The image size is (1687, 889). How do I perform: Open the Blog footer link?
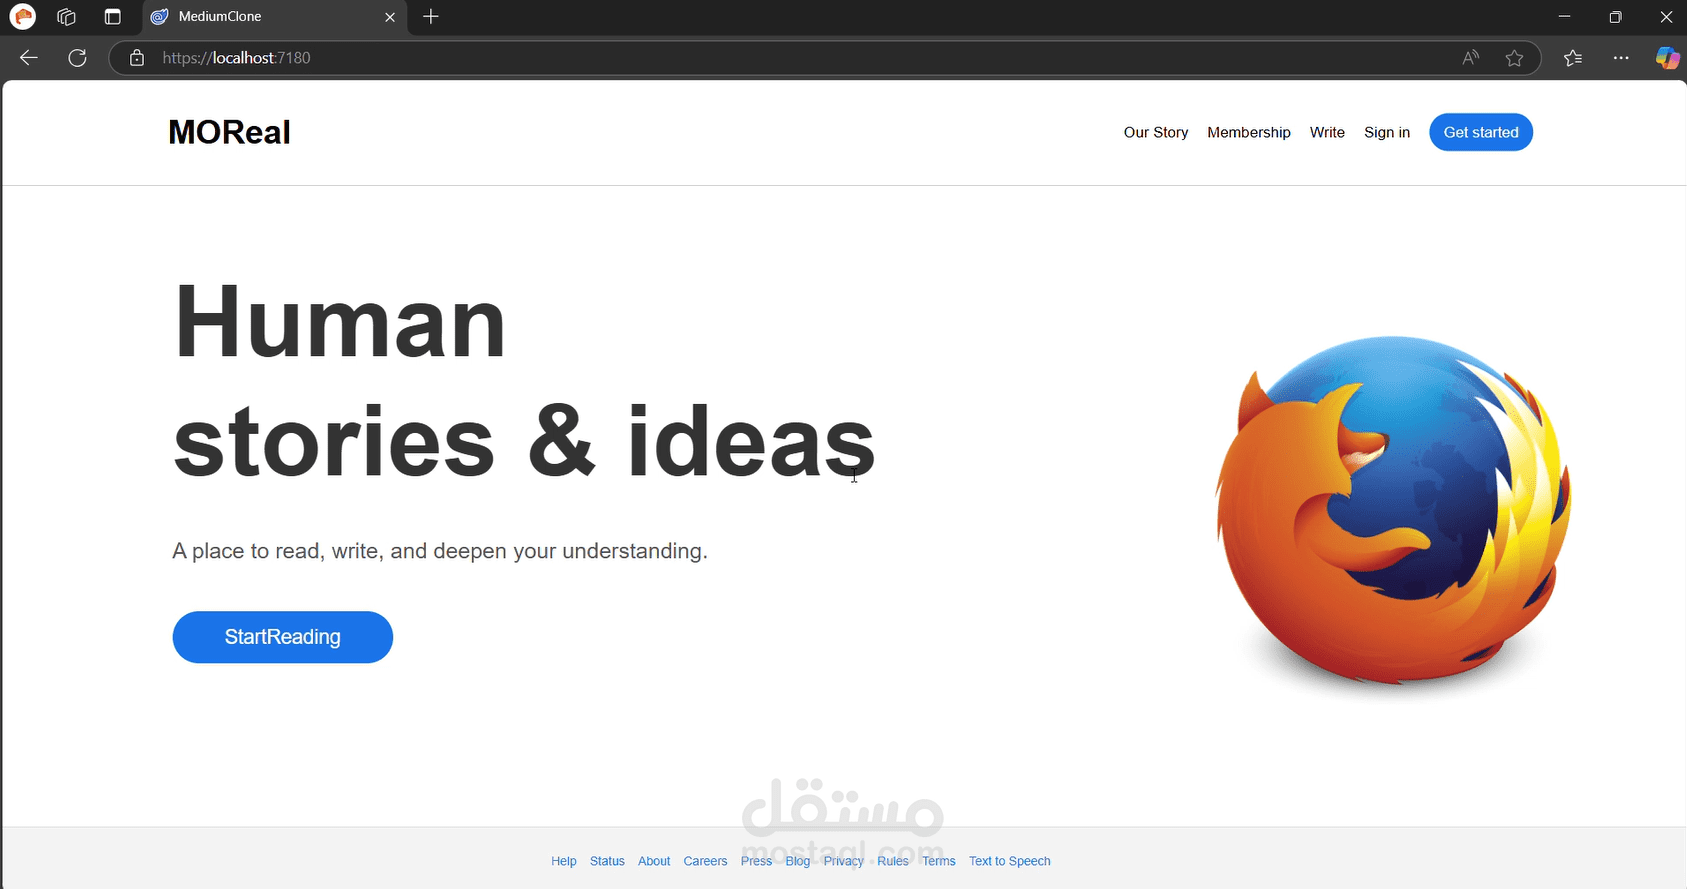click(x=798, y=861)
